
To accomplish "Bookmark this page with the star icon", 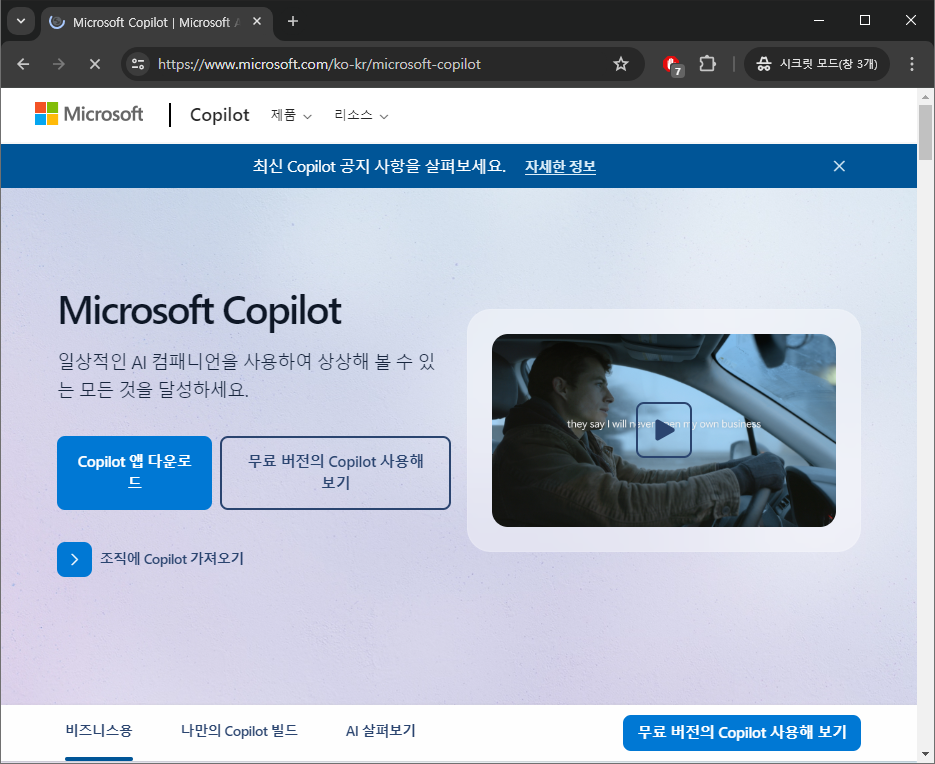I will (621, 64).
